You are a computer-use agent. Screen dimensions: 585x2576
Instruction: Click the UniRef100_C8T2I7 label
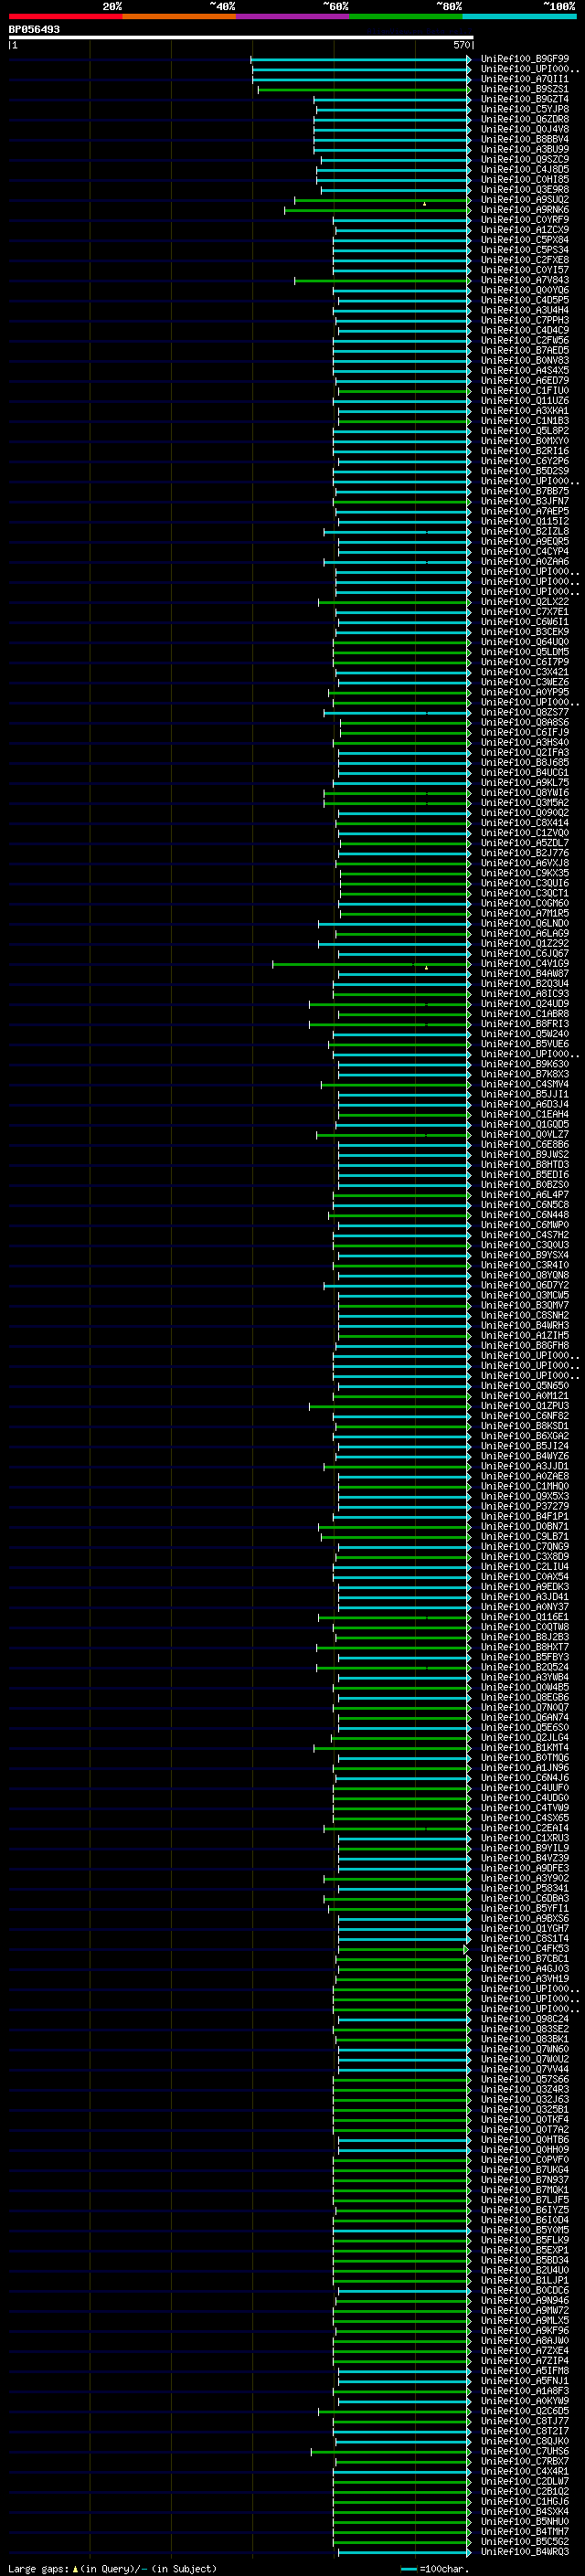[x=525, y=2431]
